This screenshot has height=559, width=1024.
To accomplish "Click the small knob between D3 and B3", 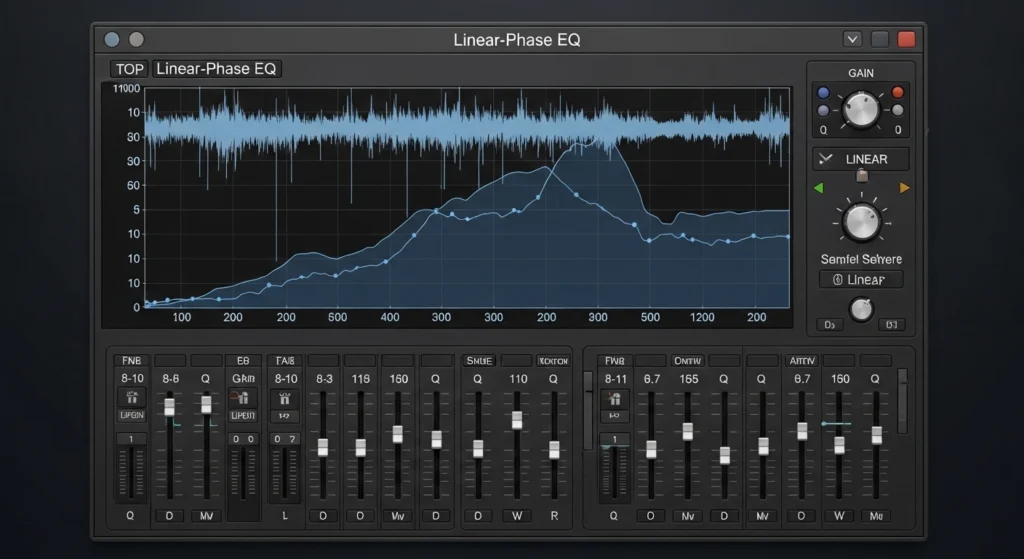I will click(x=861, y=310).
